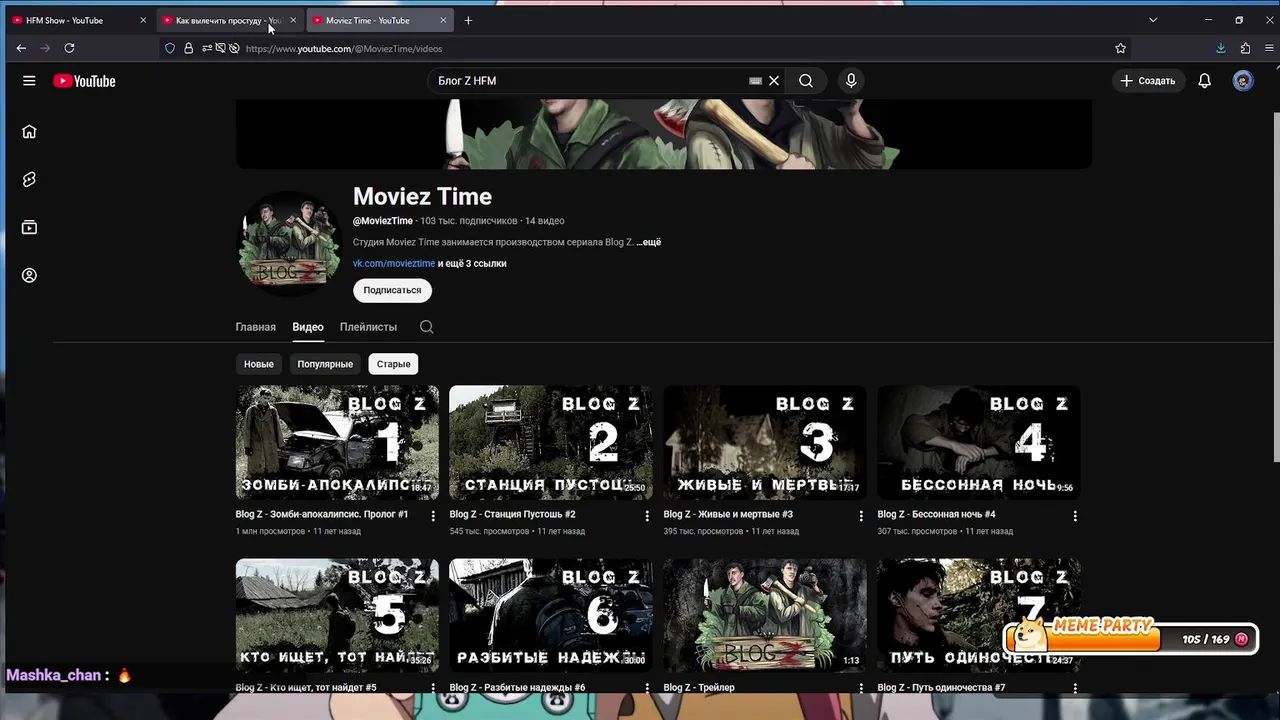Play Blog Z trailer thumbnail
This screenshot has height=720, width=1280.
point(765,615)
